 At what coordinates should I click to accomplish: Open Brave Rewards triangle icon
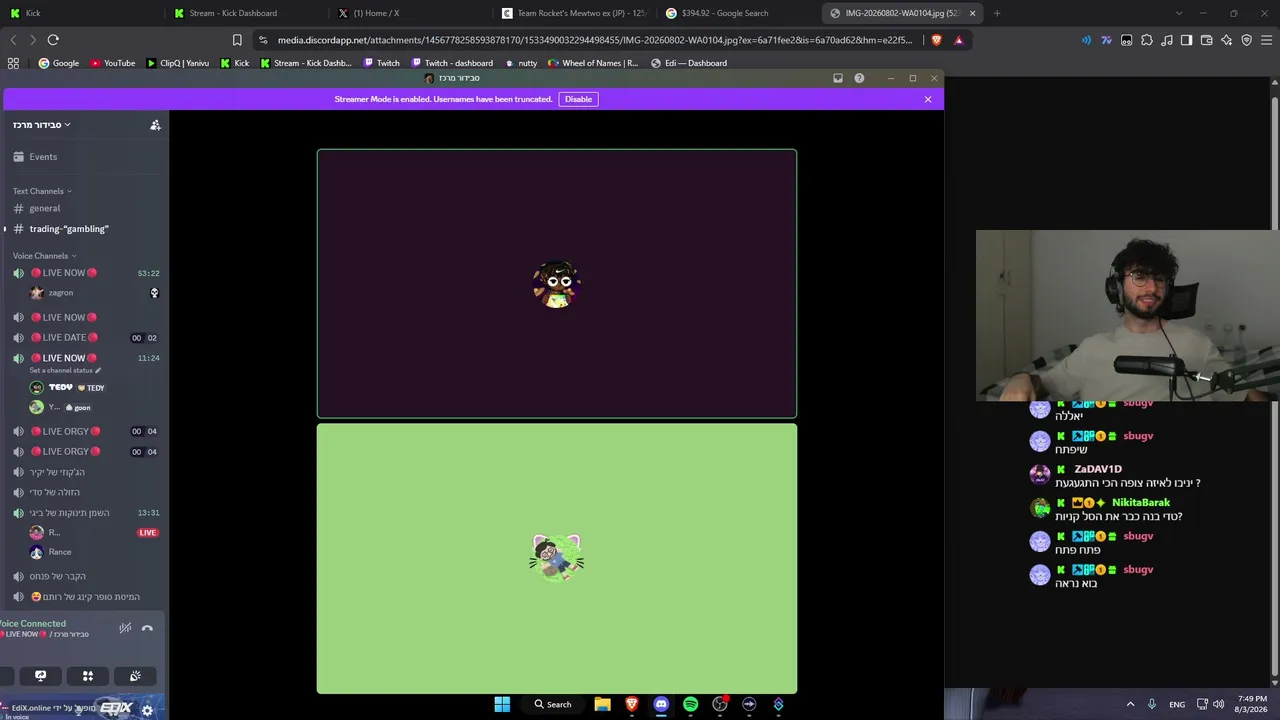tap(958, 40)
